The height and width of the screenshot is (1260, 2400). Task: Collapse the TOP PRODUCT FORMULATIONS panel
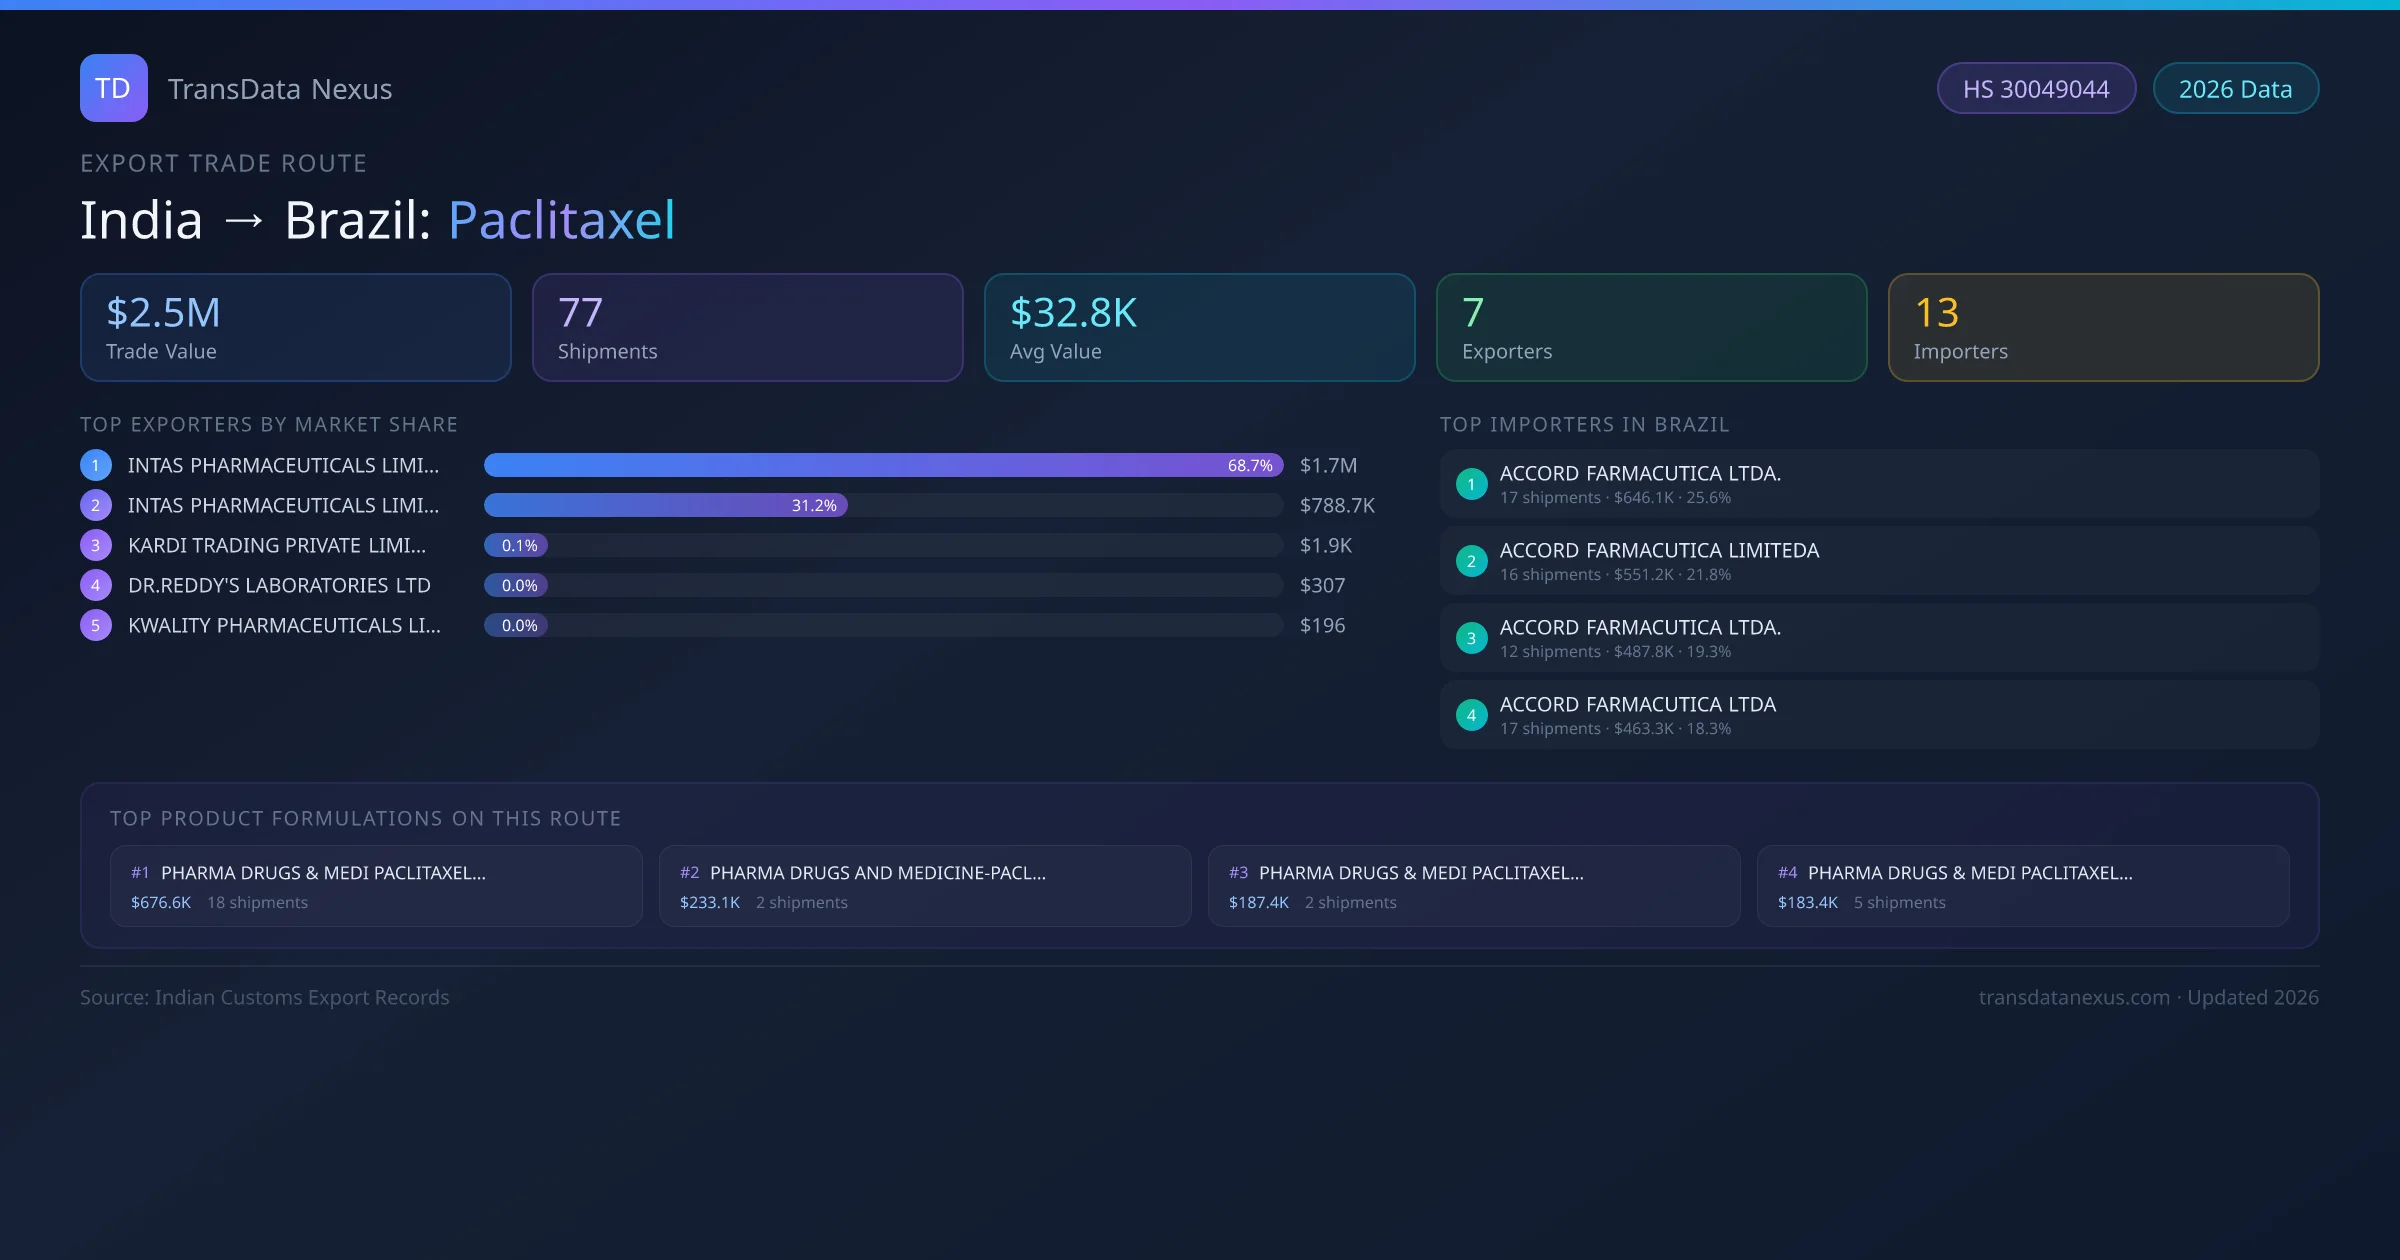(366, 817)
